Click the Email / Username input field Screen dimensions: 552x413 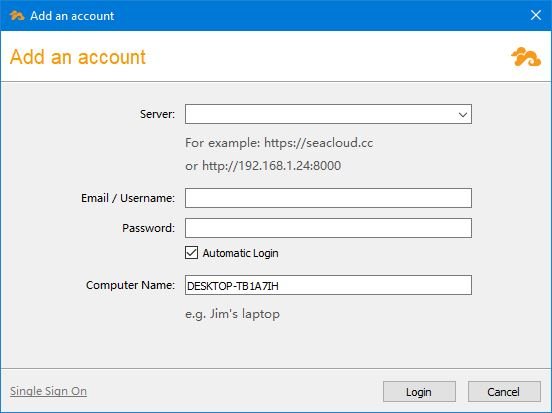coord(328,198)
